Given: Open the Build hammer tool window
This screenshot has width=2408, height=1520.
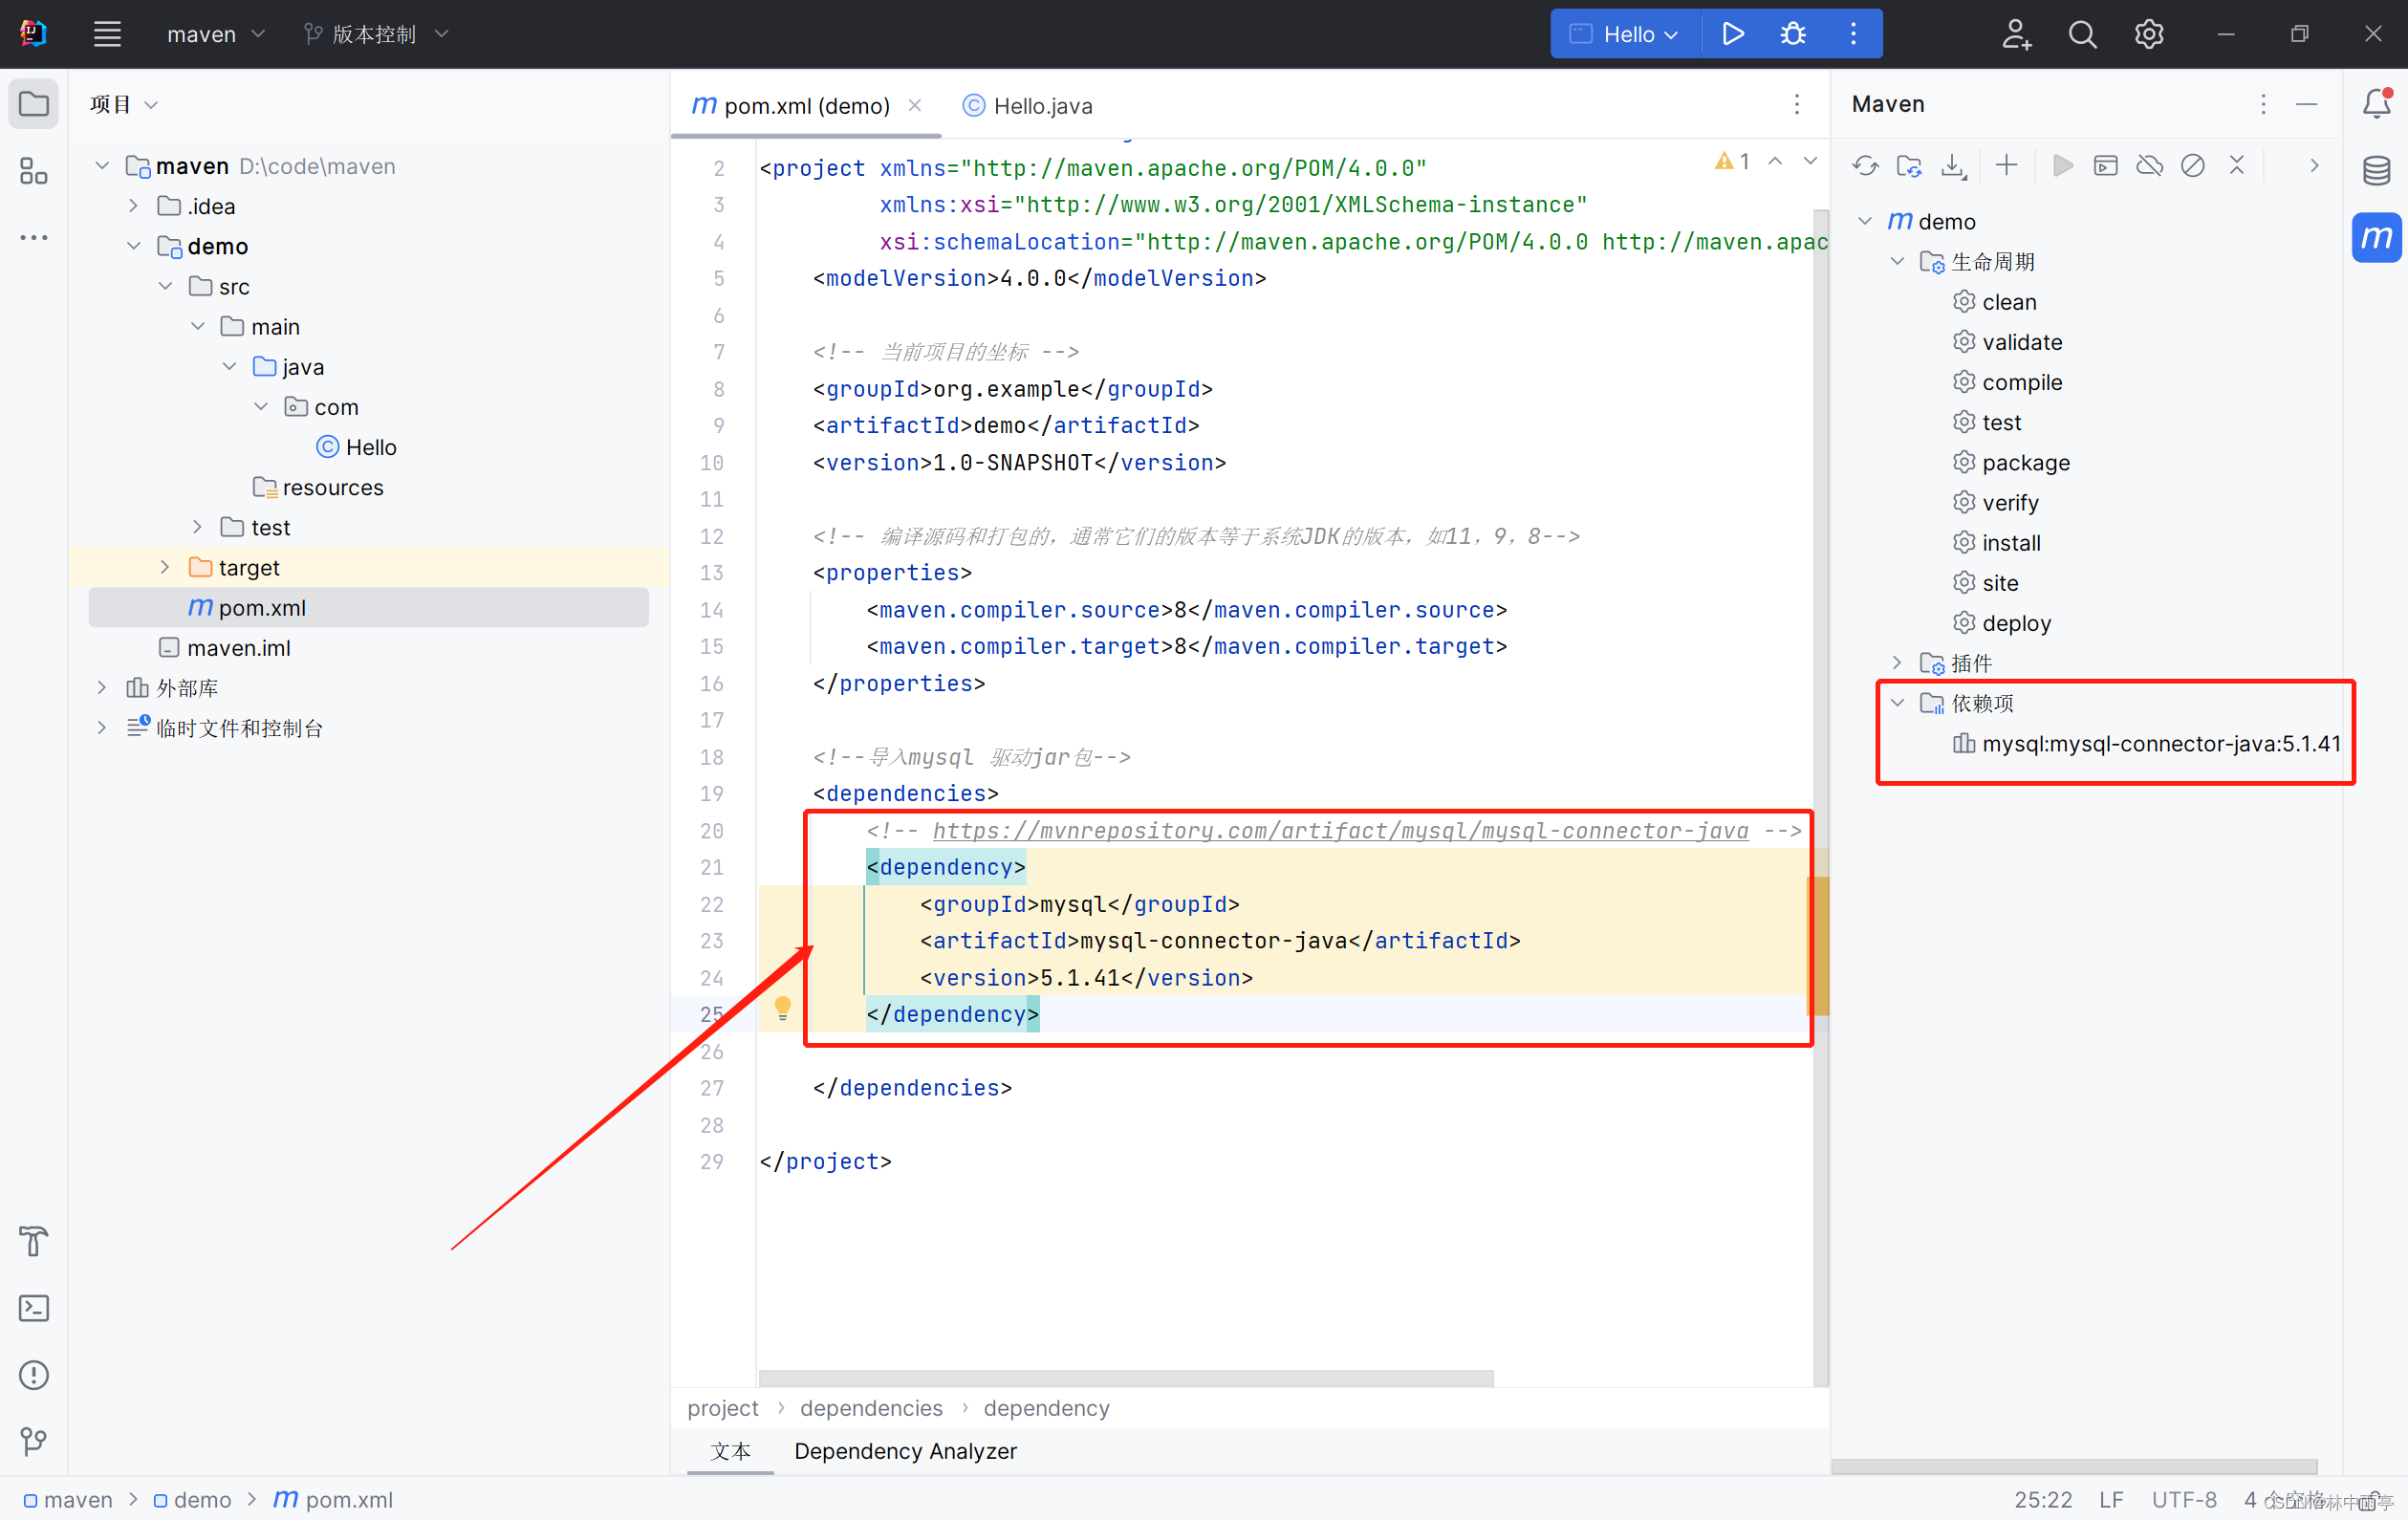Looking at the screenshot, I should pos(34,1241).
